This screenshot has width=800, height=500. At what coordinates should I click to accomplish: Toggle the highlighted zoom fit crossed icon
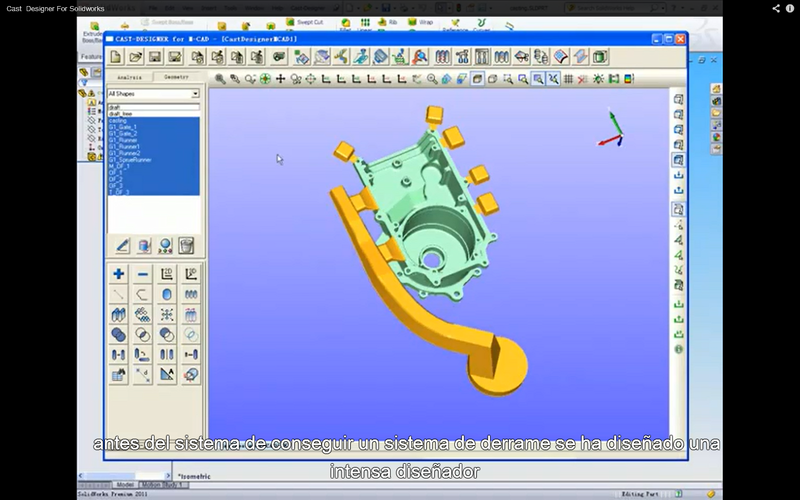[x=553, y=79]
